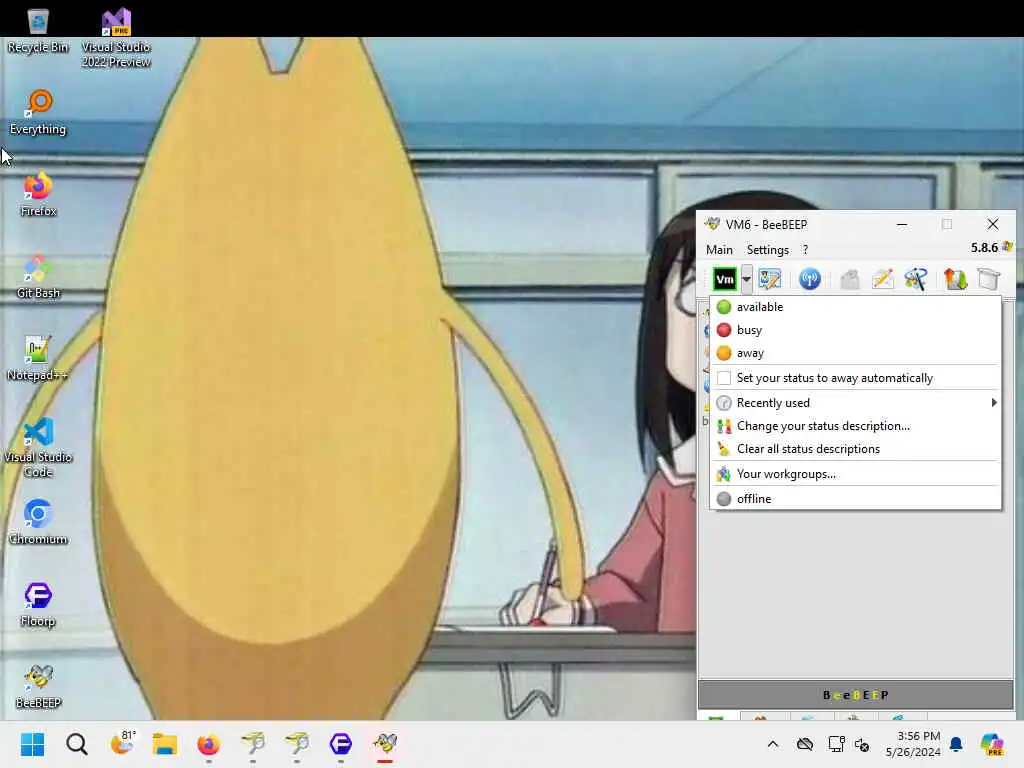1024x768 pixels.
Task: Expand the Recently used submenu
Action: click(x=856, y=403)
